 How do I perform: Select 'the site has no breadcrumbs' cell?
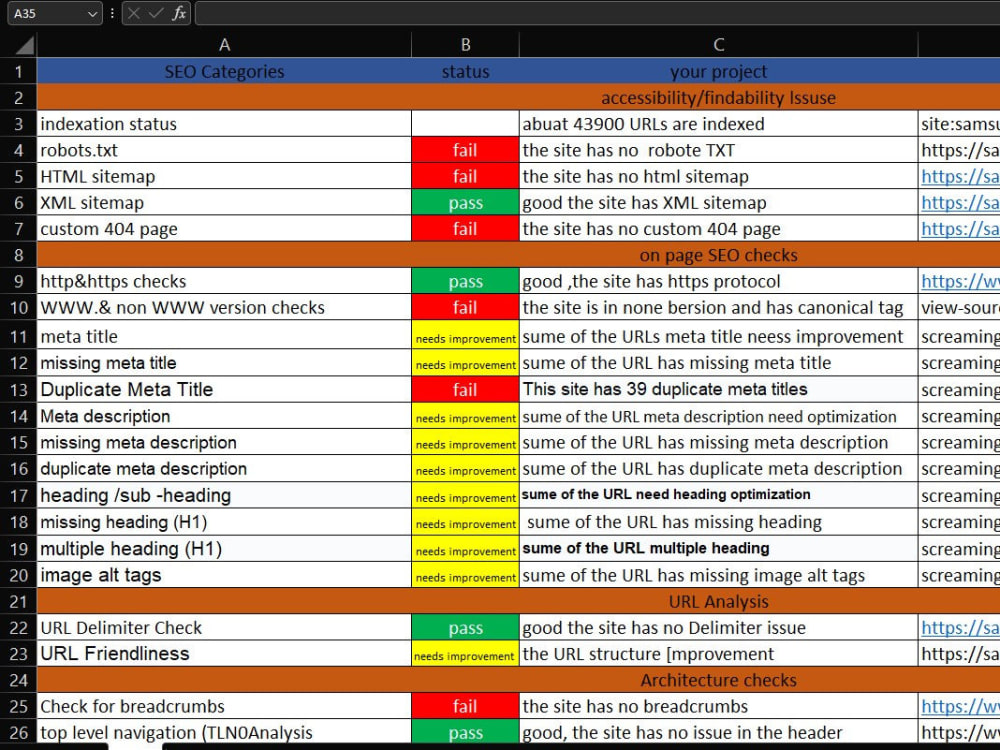[x=719, y=706]
